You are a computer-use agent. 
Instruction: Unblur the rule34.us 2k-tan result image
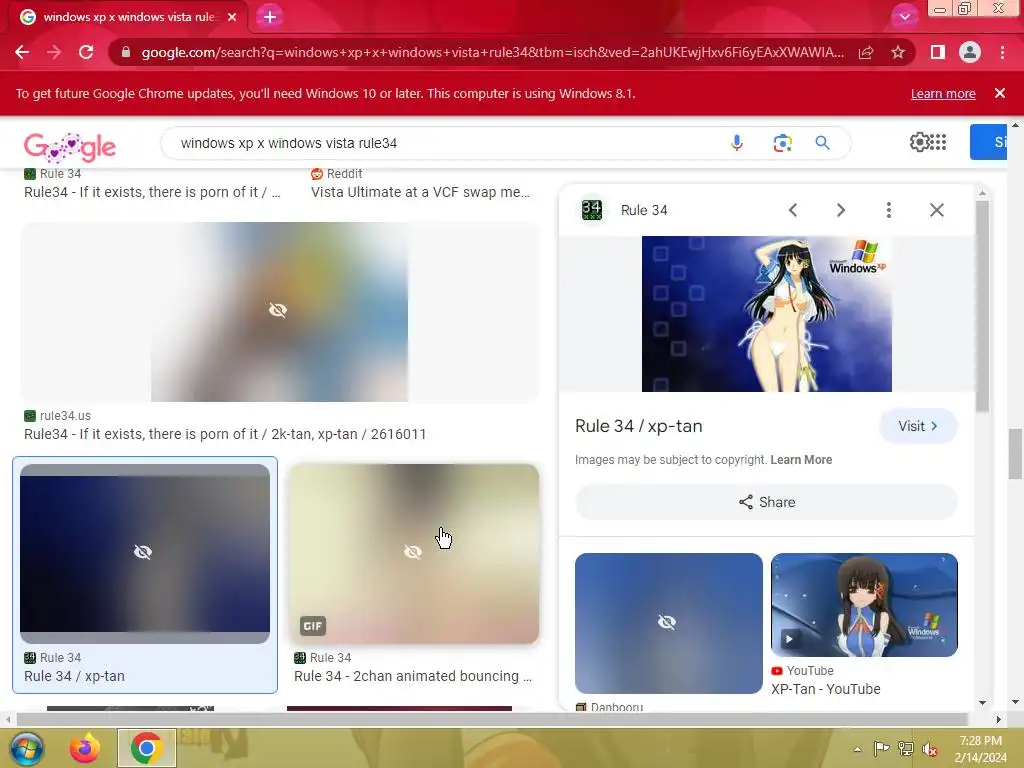[x=279, y=312]
